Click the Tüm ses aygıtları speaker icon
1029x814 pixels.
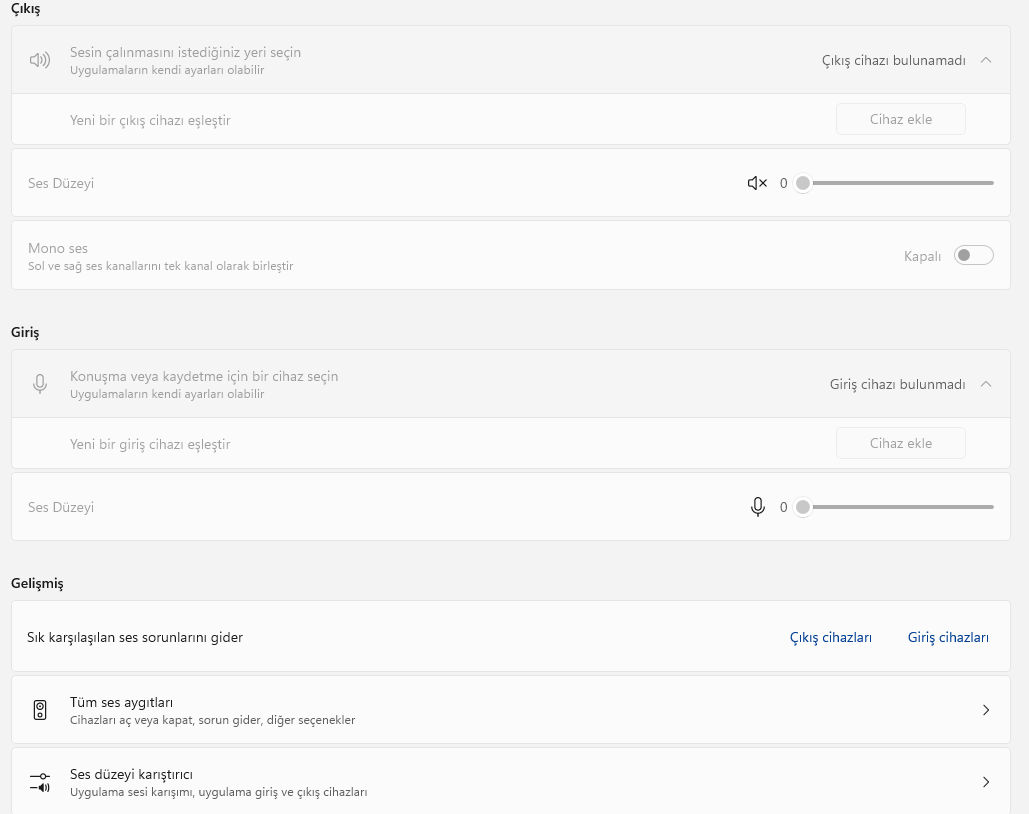40,710
